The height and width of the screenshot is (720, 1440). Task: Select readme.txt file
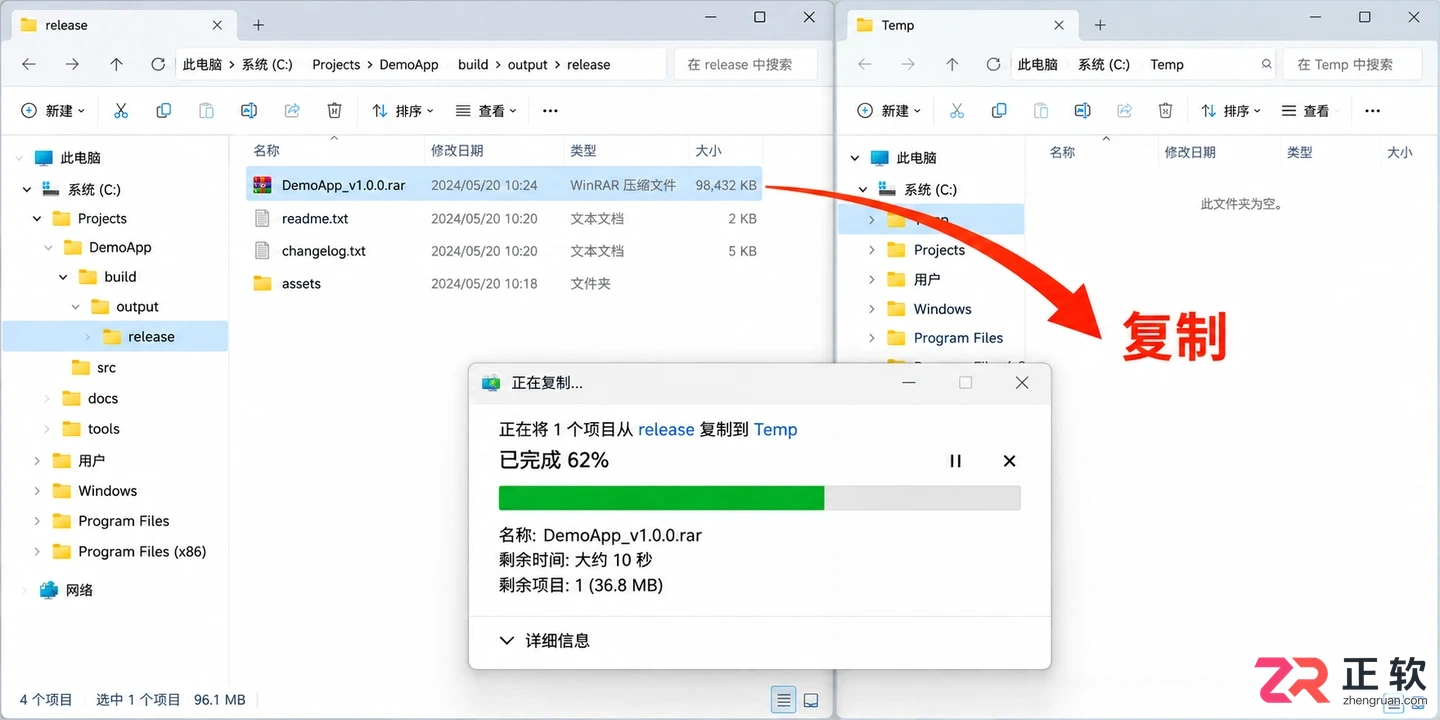point(504,218)
